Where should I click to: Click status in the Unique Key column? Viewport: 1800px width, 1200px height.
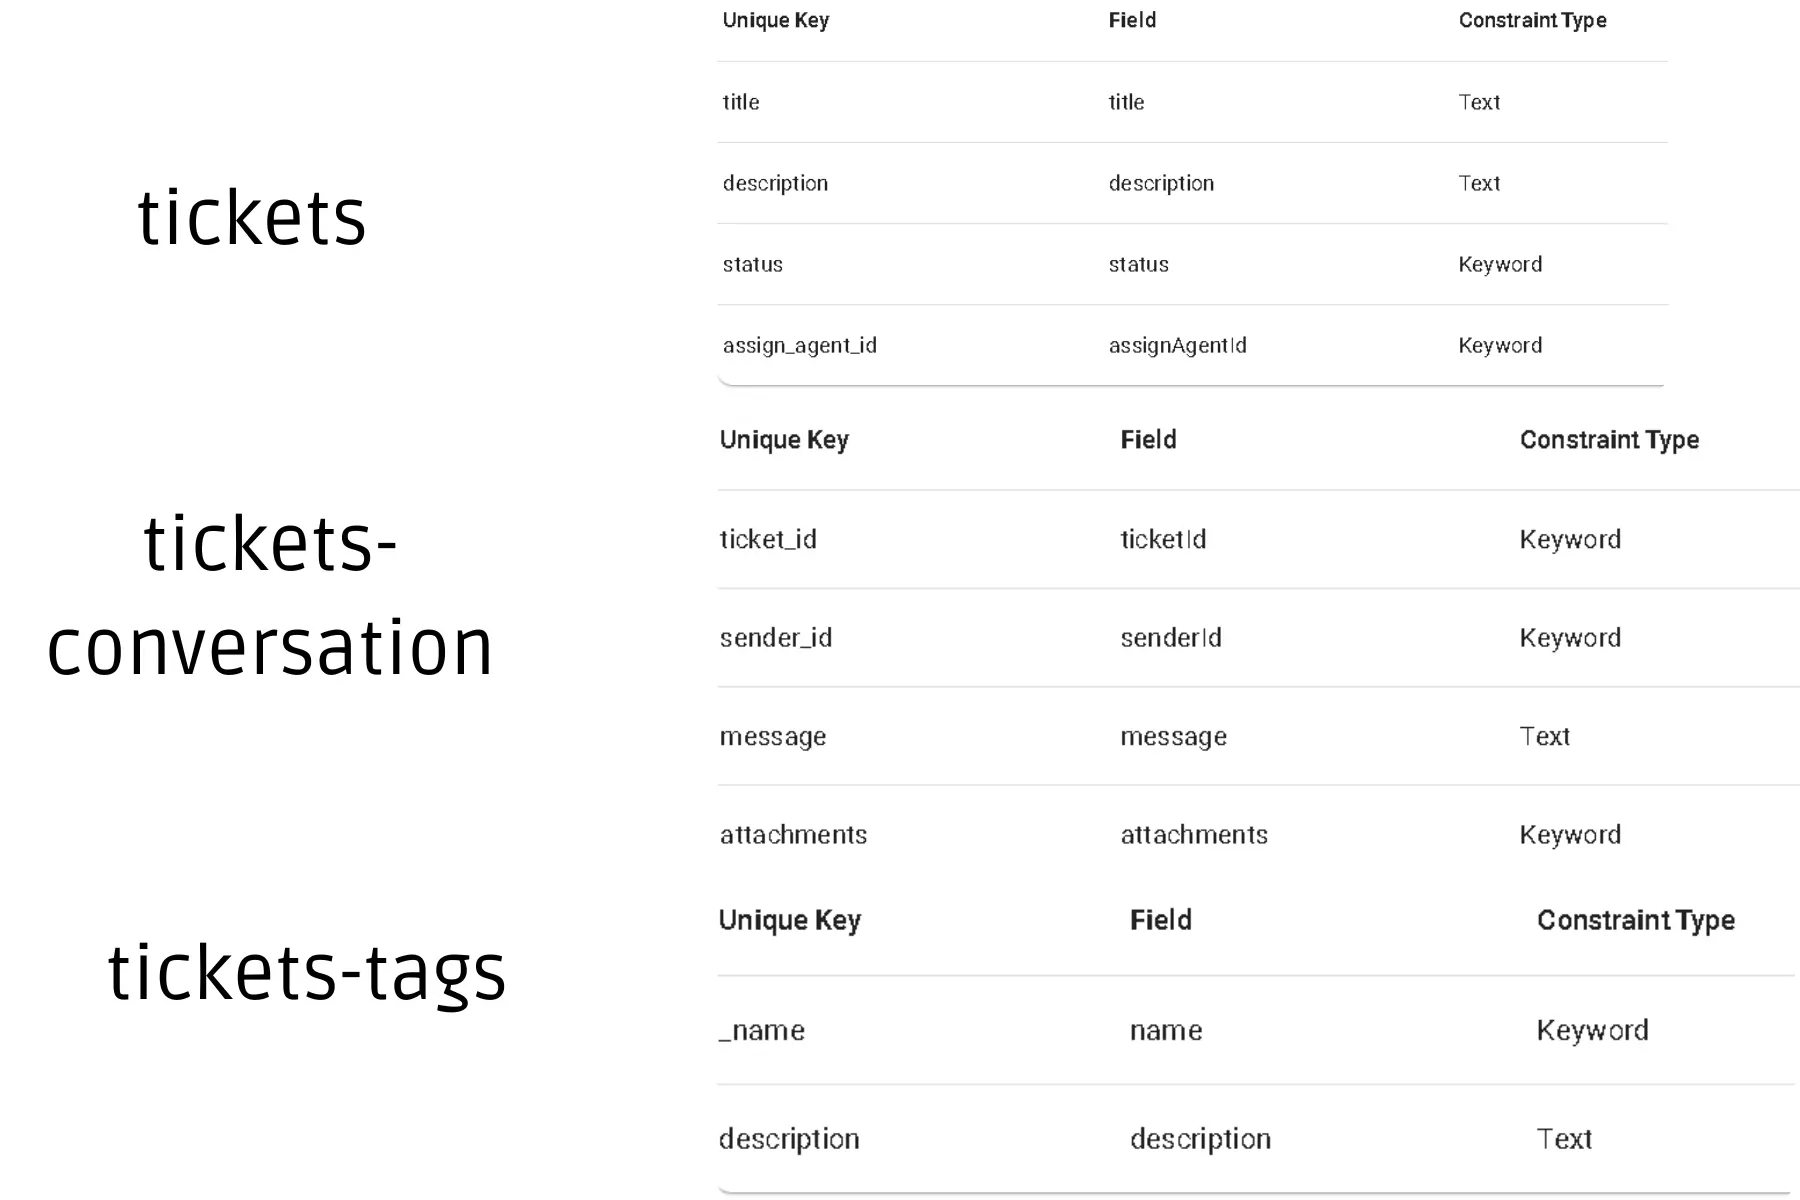(x=752, y=265)
